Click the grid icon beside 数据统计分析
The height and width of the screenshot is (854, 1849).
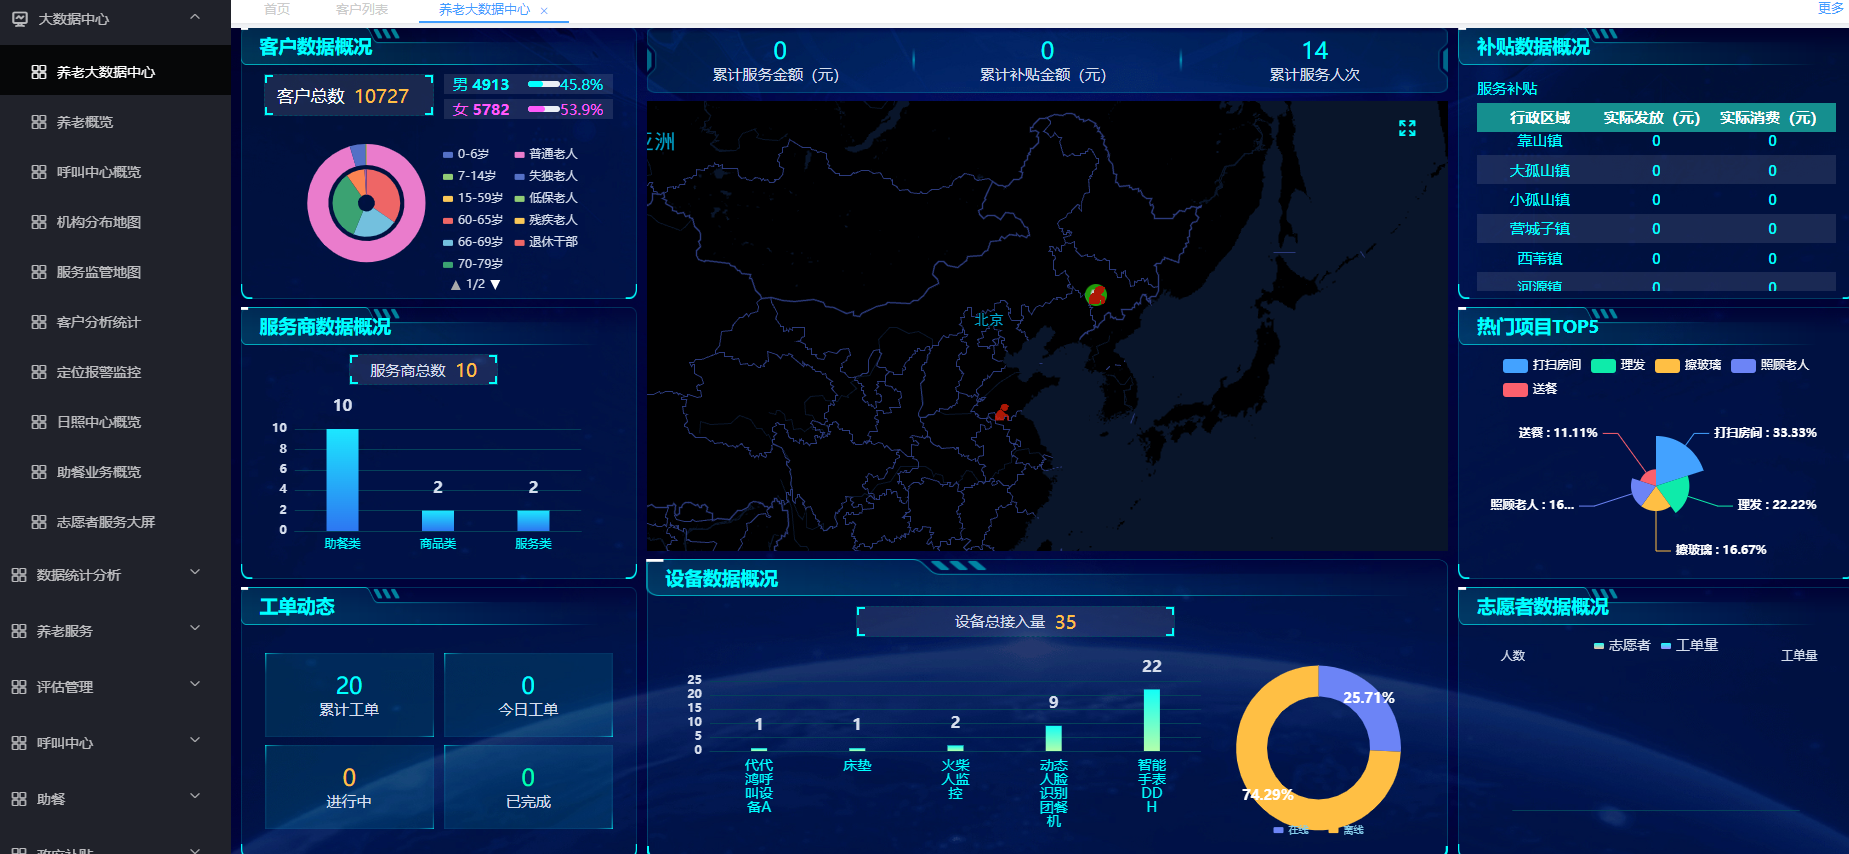pyautogui.click(x=19, y=575)
